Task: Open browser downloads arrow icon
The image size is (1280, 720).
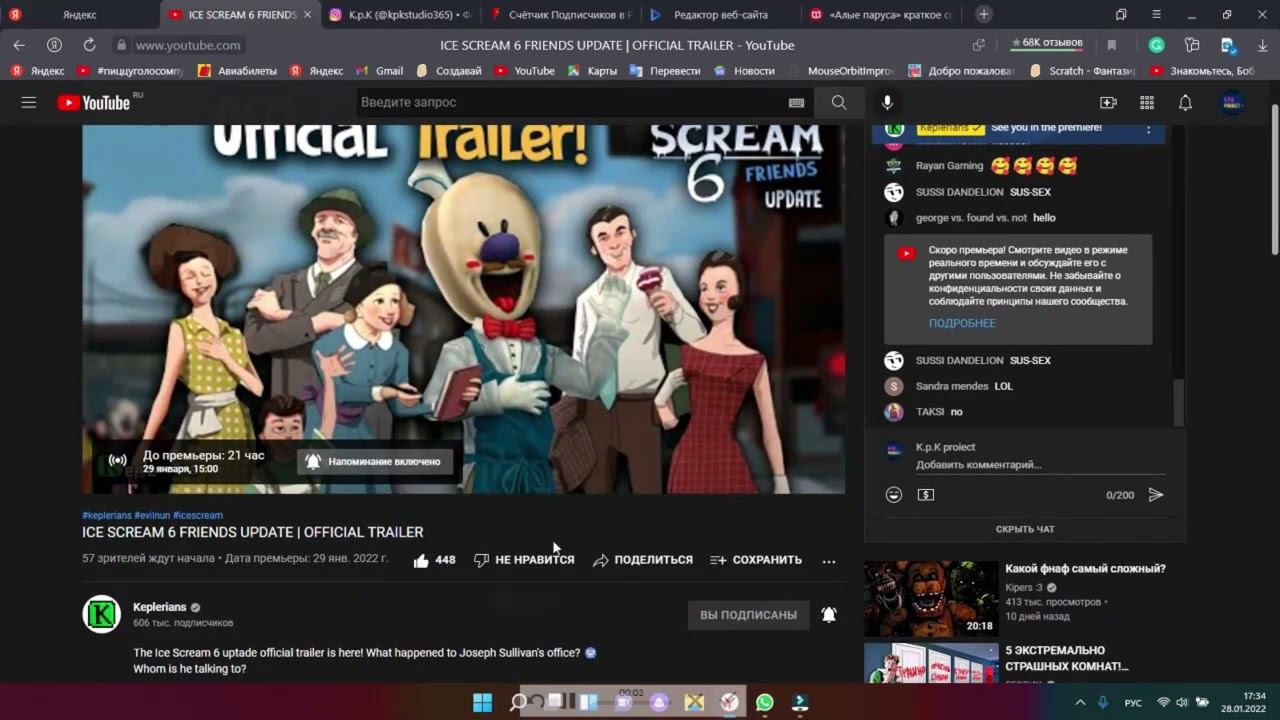Action: coord(1262,45)
